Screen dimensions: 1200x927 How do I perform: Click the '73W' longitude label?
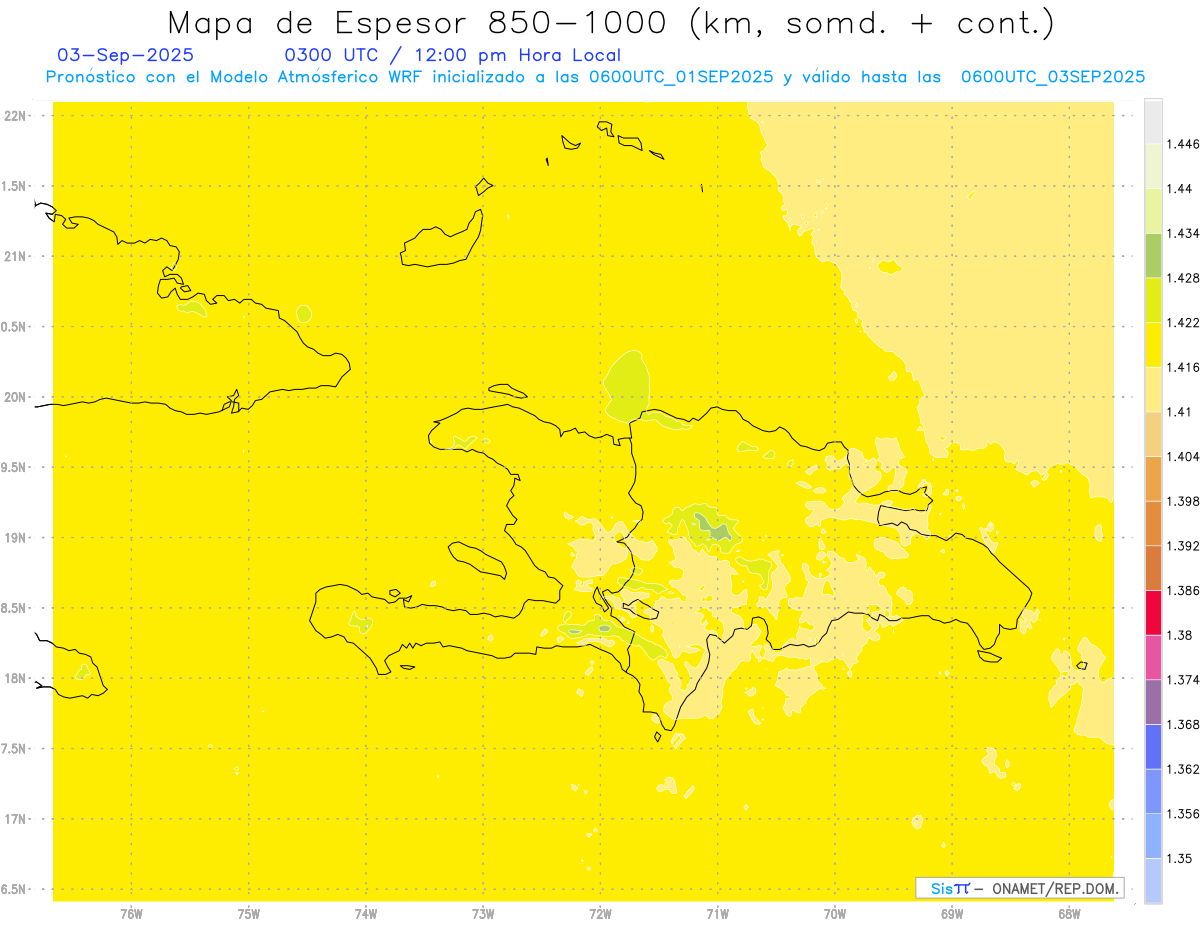click(x=483, y=913)
